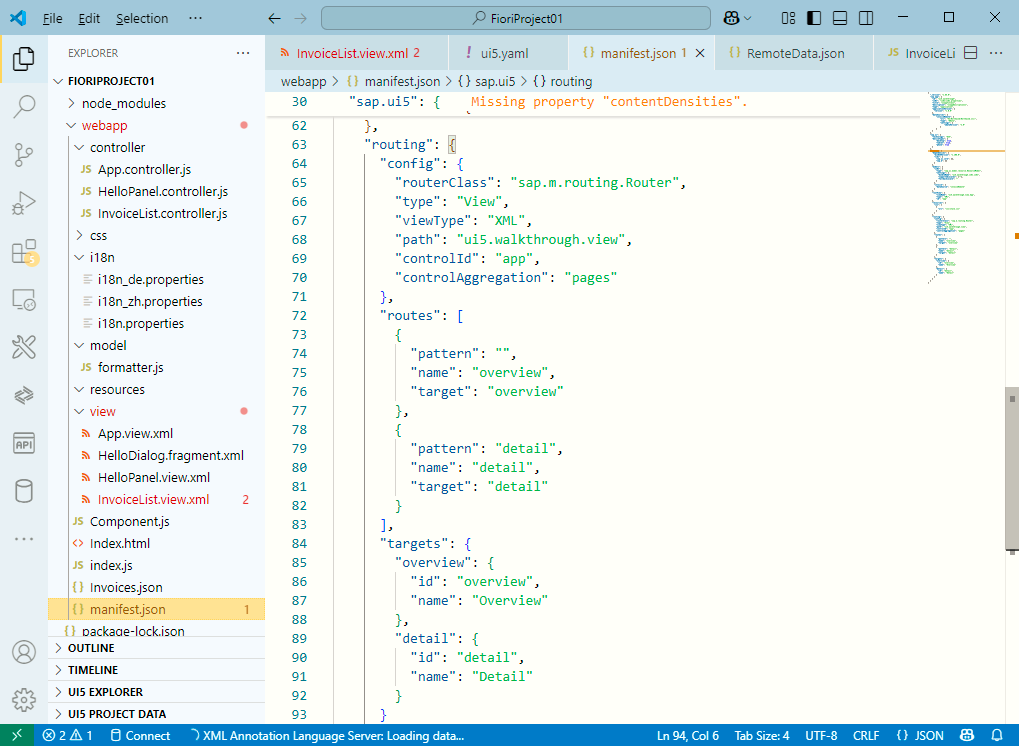Change indentation Tab Size: 4
The image size is (1019, 746).
tap(762, 735)
